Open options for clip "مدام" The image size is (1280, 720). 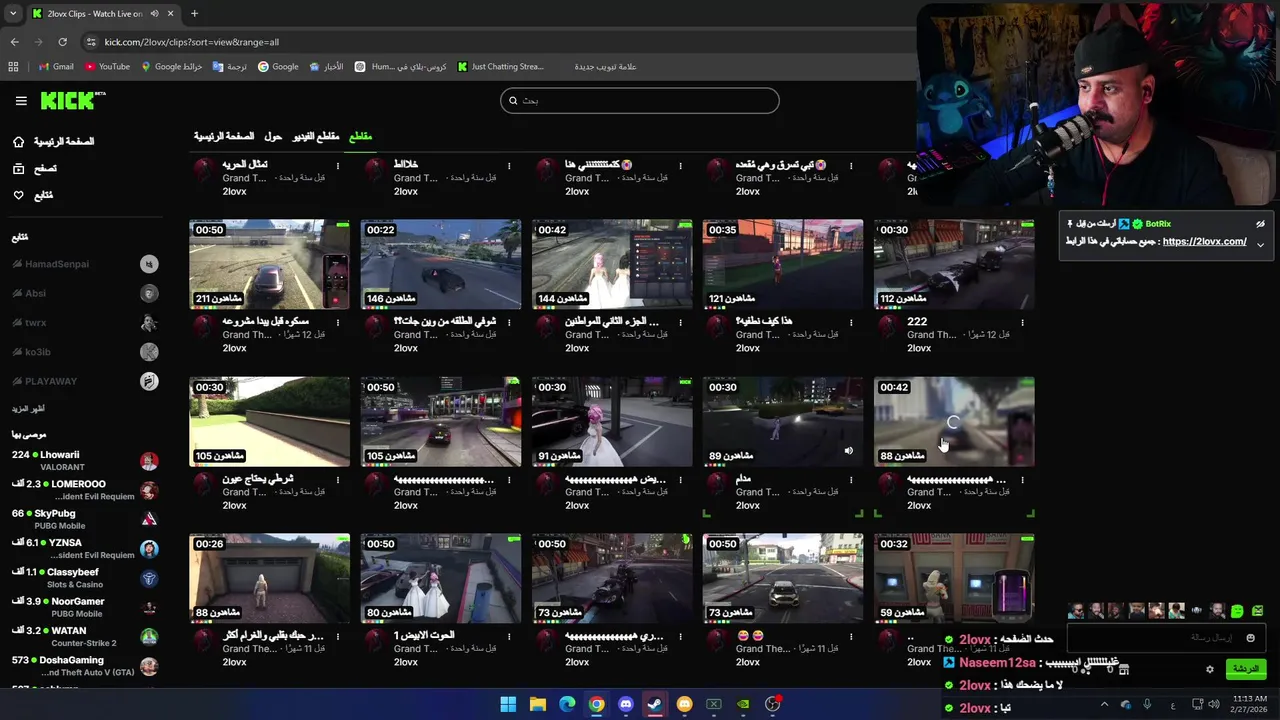(x=851, y=480)
